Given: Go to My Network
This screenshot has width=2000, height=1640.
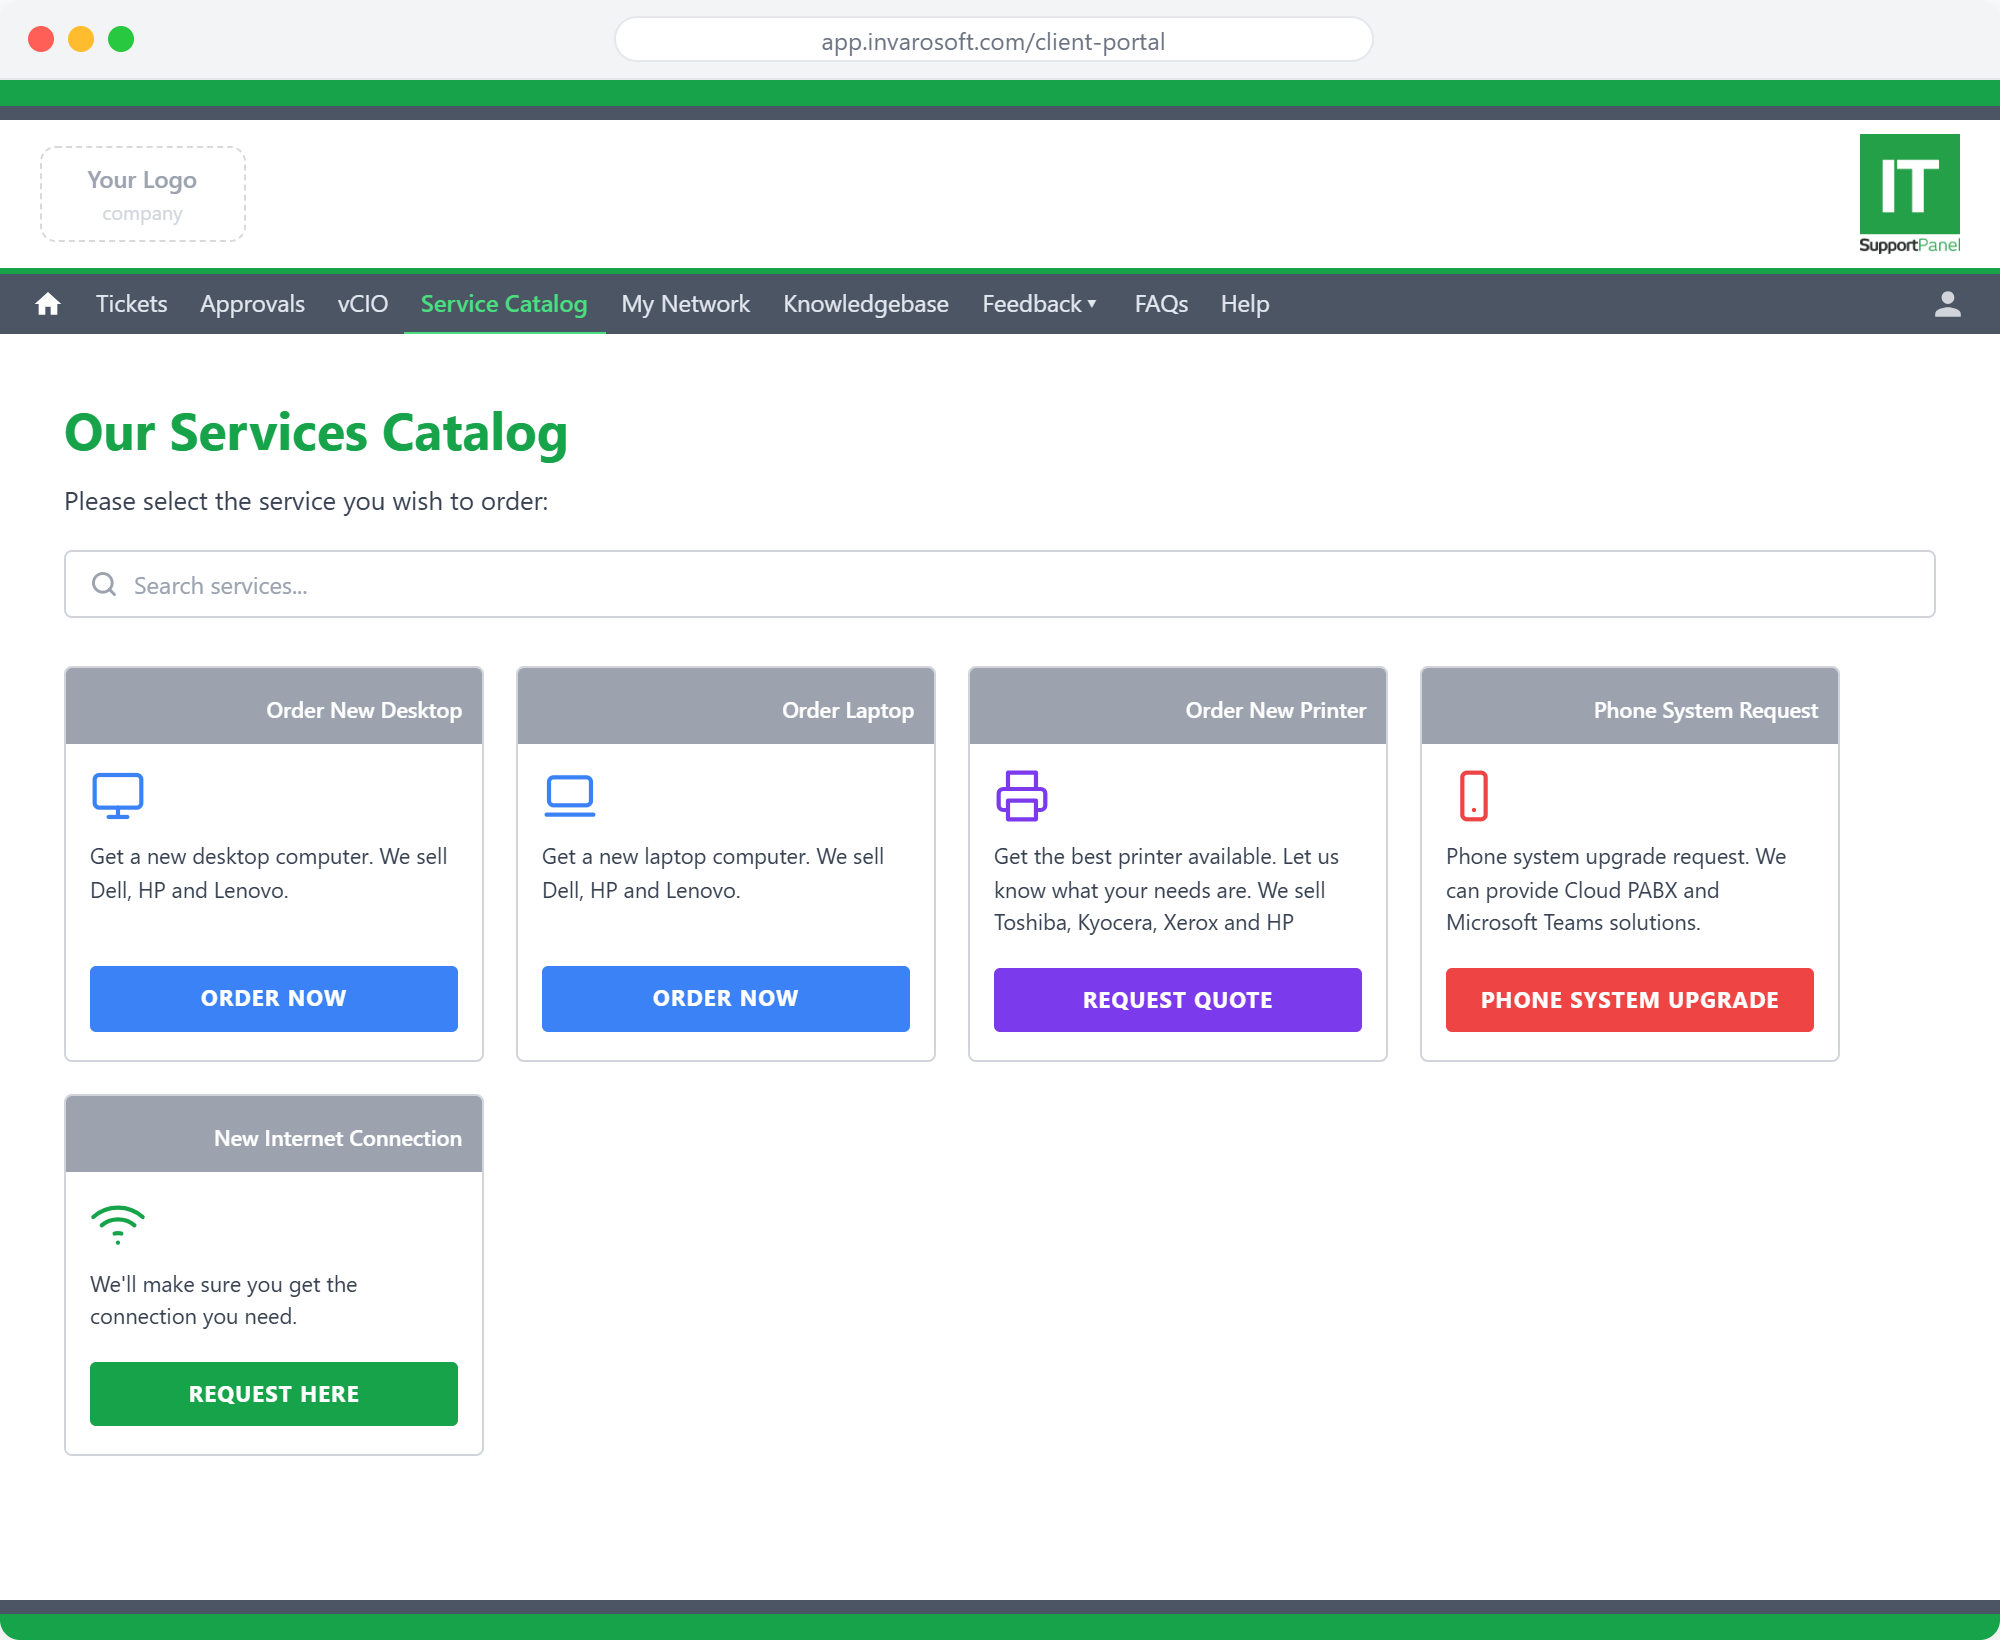Looking at the screenshot, I should pyautogui.click(x=685, y=304).
